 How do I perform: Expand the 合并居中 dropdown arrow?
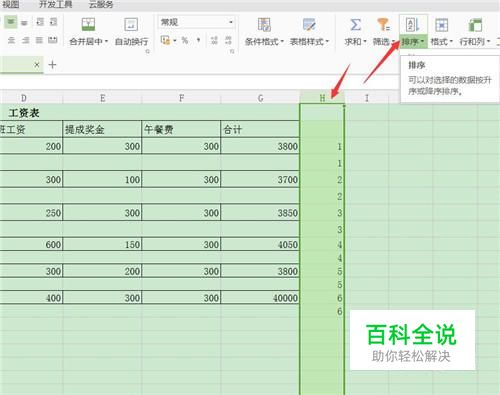click(106, 41)
